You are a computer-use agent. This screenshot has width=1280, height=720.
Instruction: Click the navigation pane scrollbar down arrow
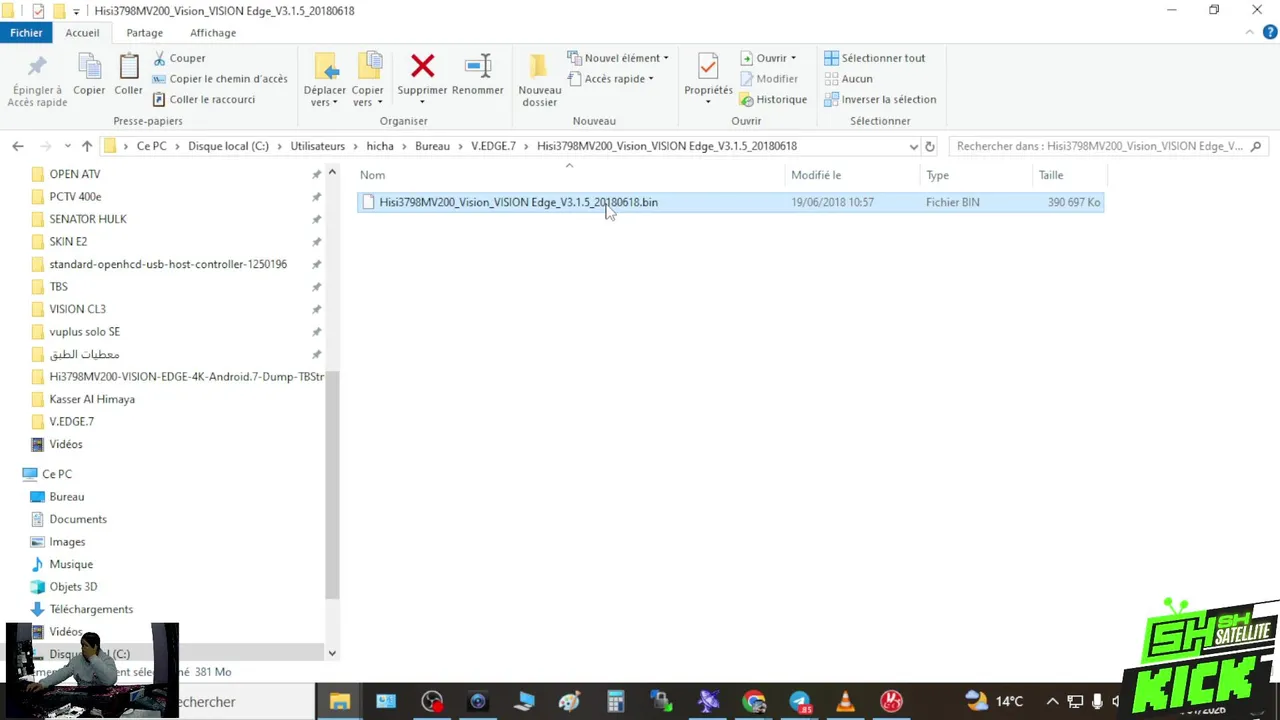pyautogui.click(x=332, y=653)
